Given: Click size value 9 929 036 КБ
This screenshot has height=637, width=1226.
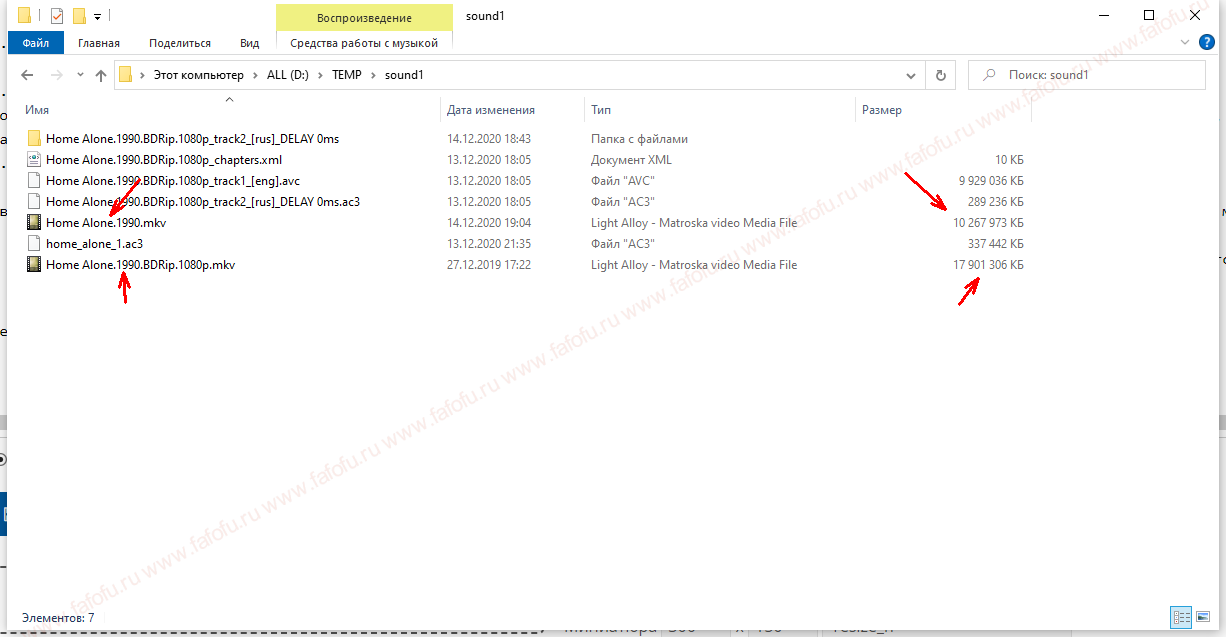Looking at the screenshot, I should [991, 181].
